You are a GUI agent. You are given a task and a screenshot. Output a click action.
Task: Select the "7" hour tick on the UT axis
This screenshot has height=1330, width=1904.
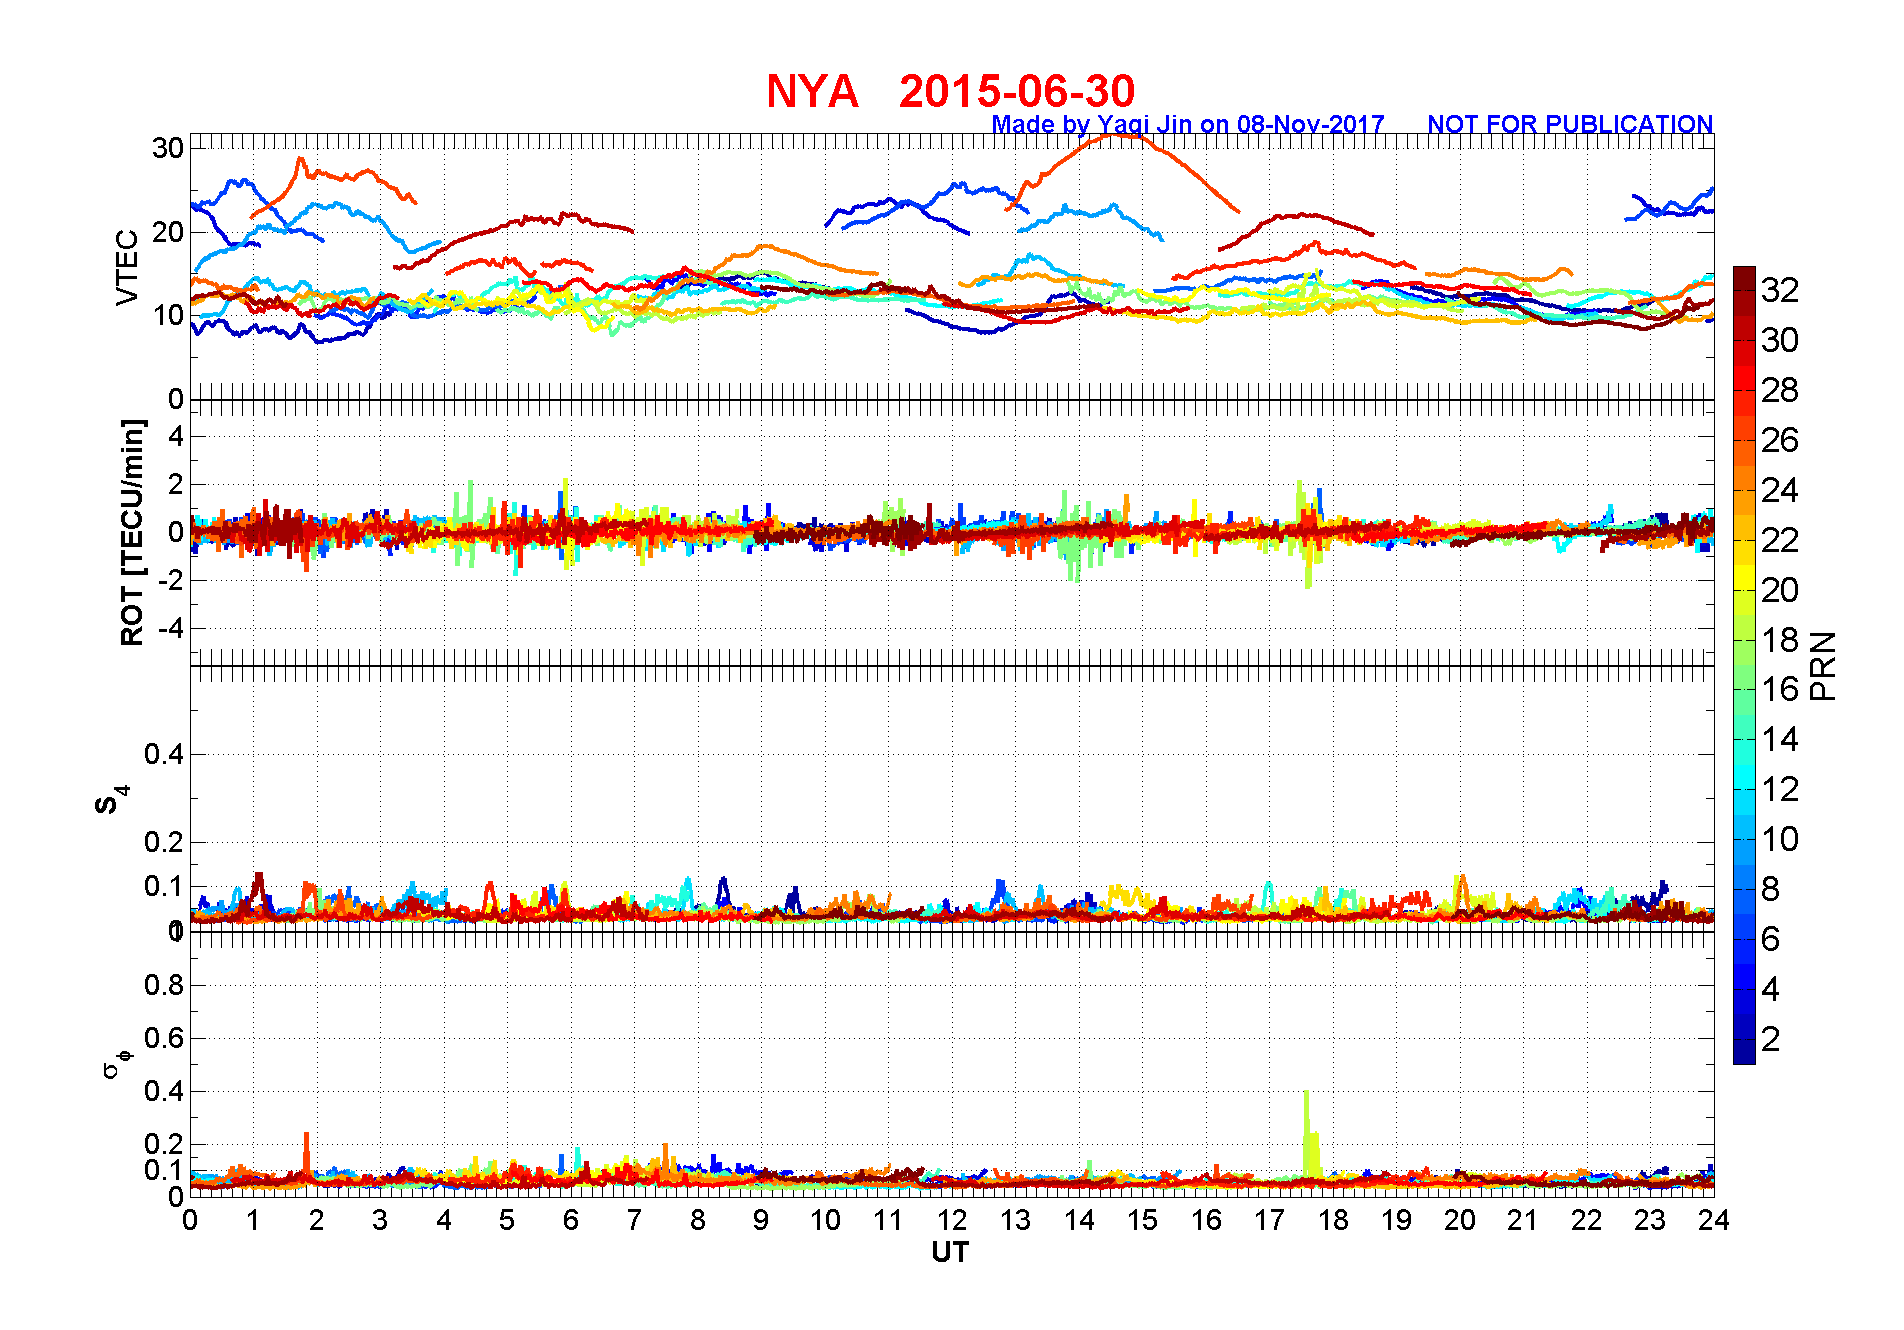(x=634, y=1220)
